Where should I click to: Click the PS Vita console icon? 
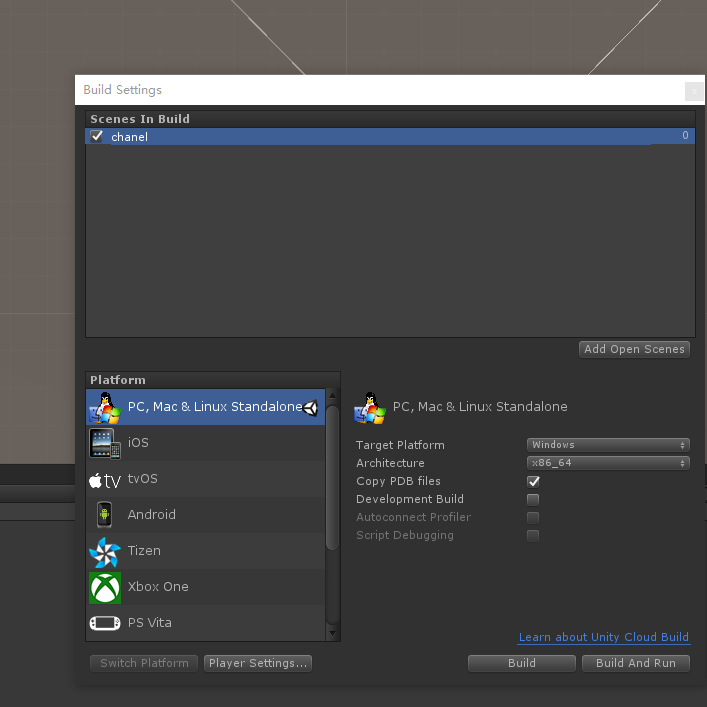pos(105,623)
